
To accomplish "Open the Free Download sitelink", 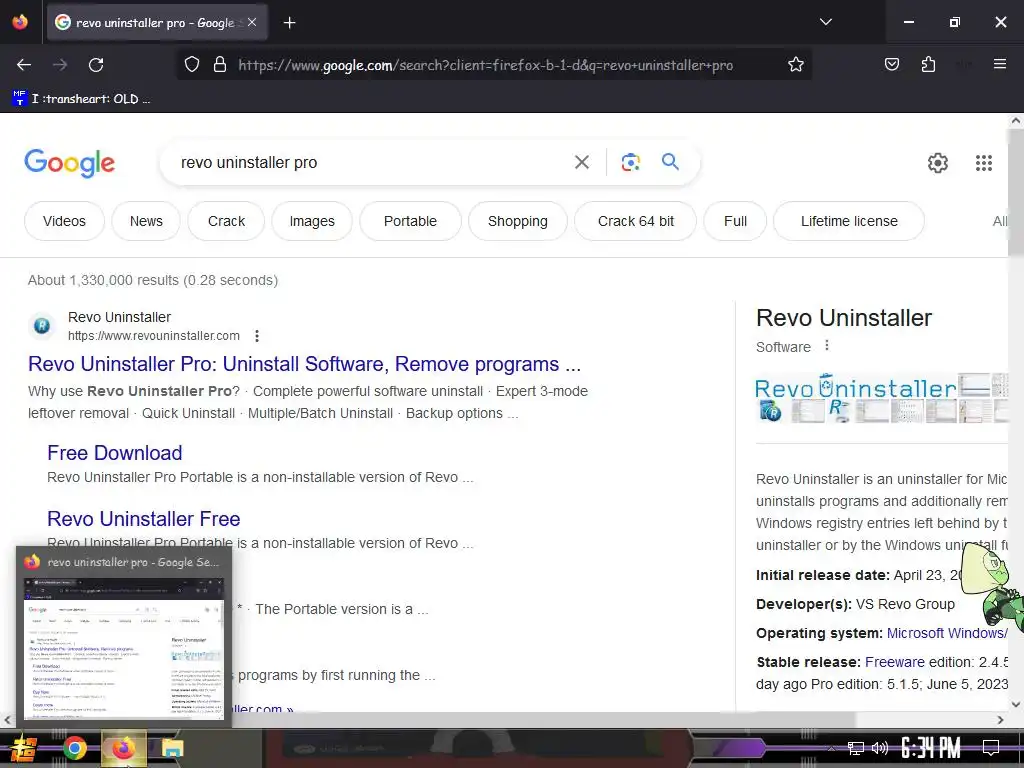I will 114,453.
